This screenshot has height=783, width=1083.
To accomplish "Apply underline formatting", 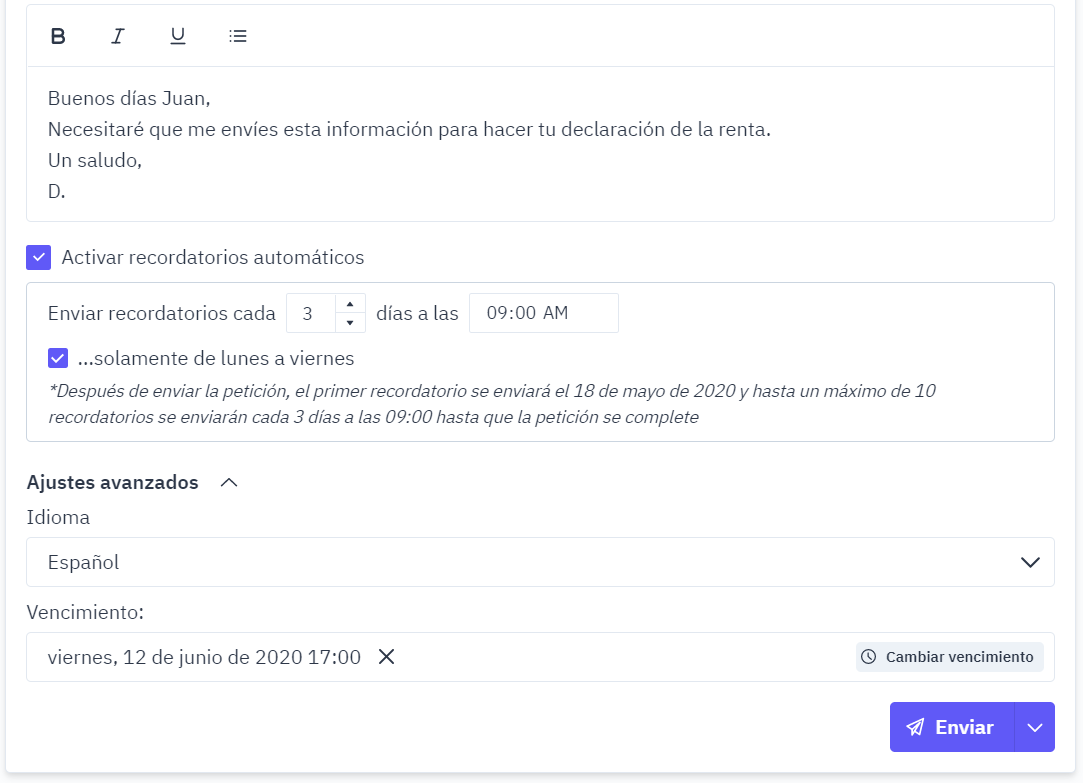I will (177, 35).
